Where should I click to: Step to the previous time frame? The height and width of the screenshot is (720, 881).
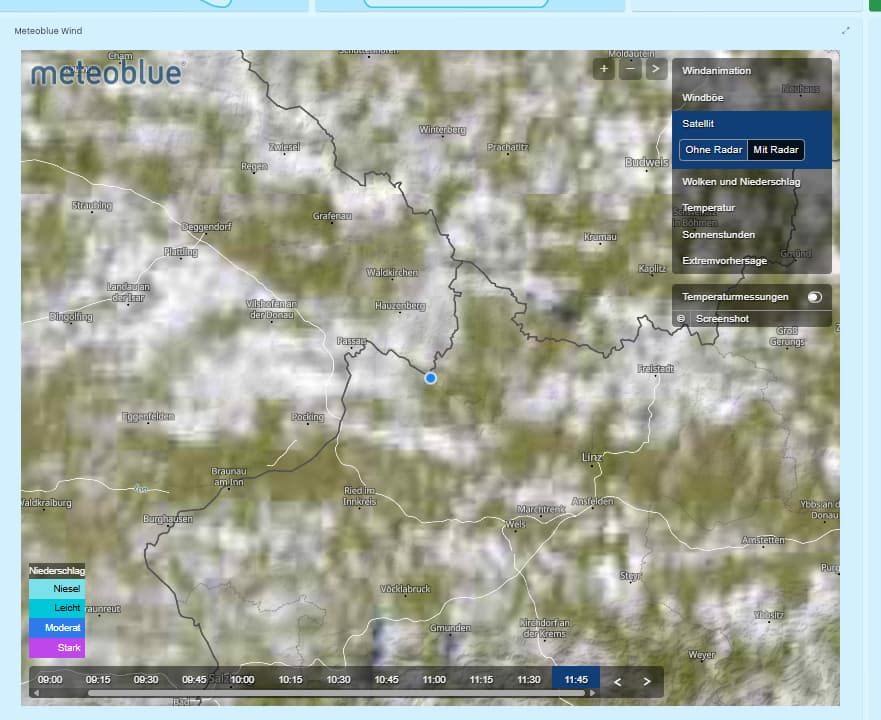tap(617, 681)
